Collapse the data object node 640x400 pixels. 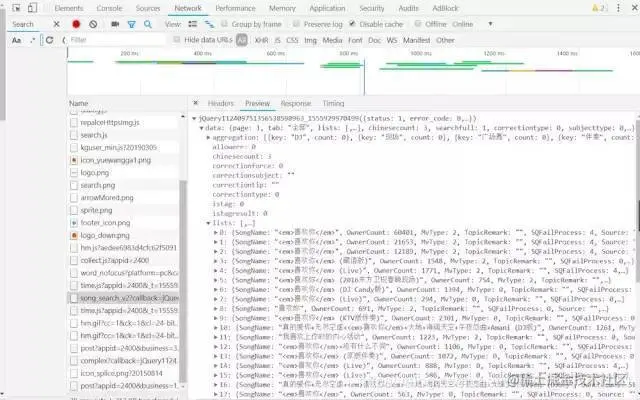pyautogui.click(x=201, y=128)
